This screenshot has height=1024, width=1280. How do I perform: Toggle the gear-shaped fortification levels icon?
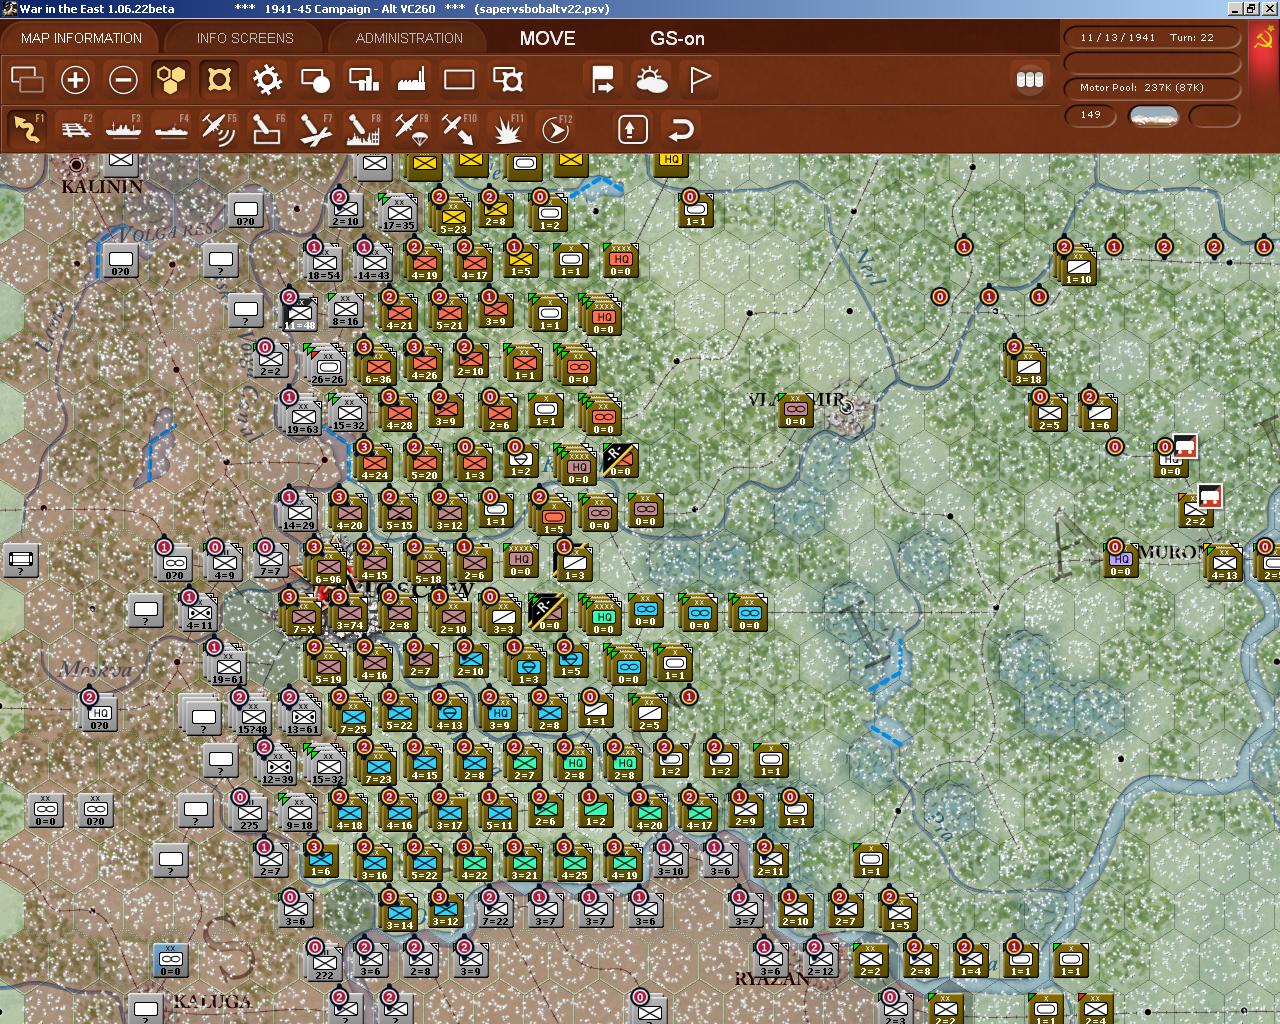[267, 79]
